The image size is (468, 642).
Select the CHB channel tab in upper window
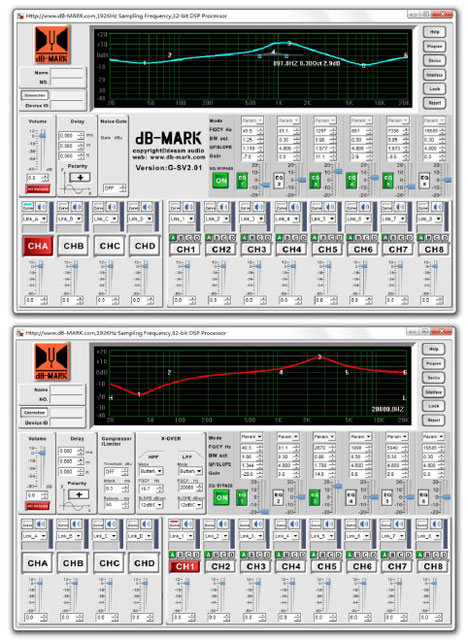pyautogui.click(x=74, y=246)
